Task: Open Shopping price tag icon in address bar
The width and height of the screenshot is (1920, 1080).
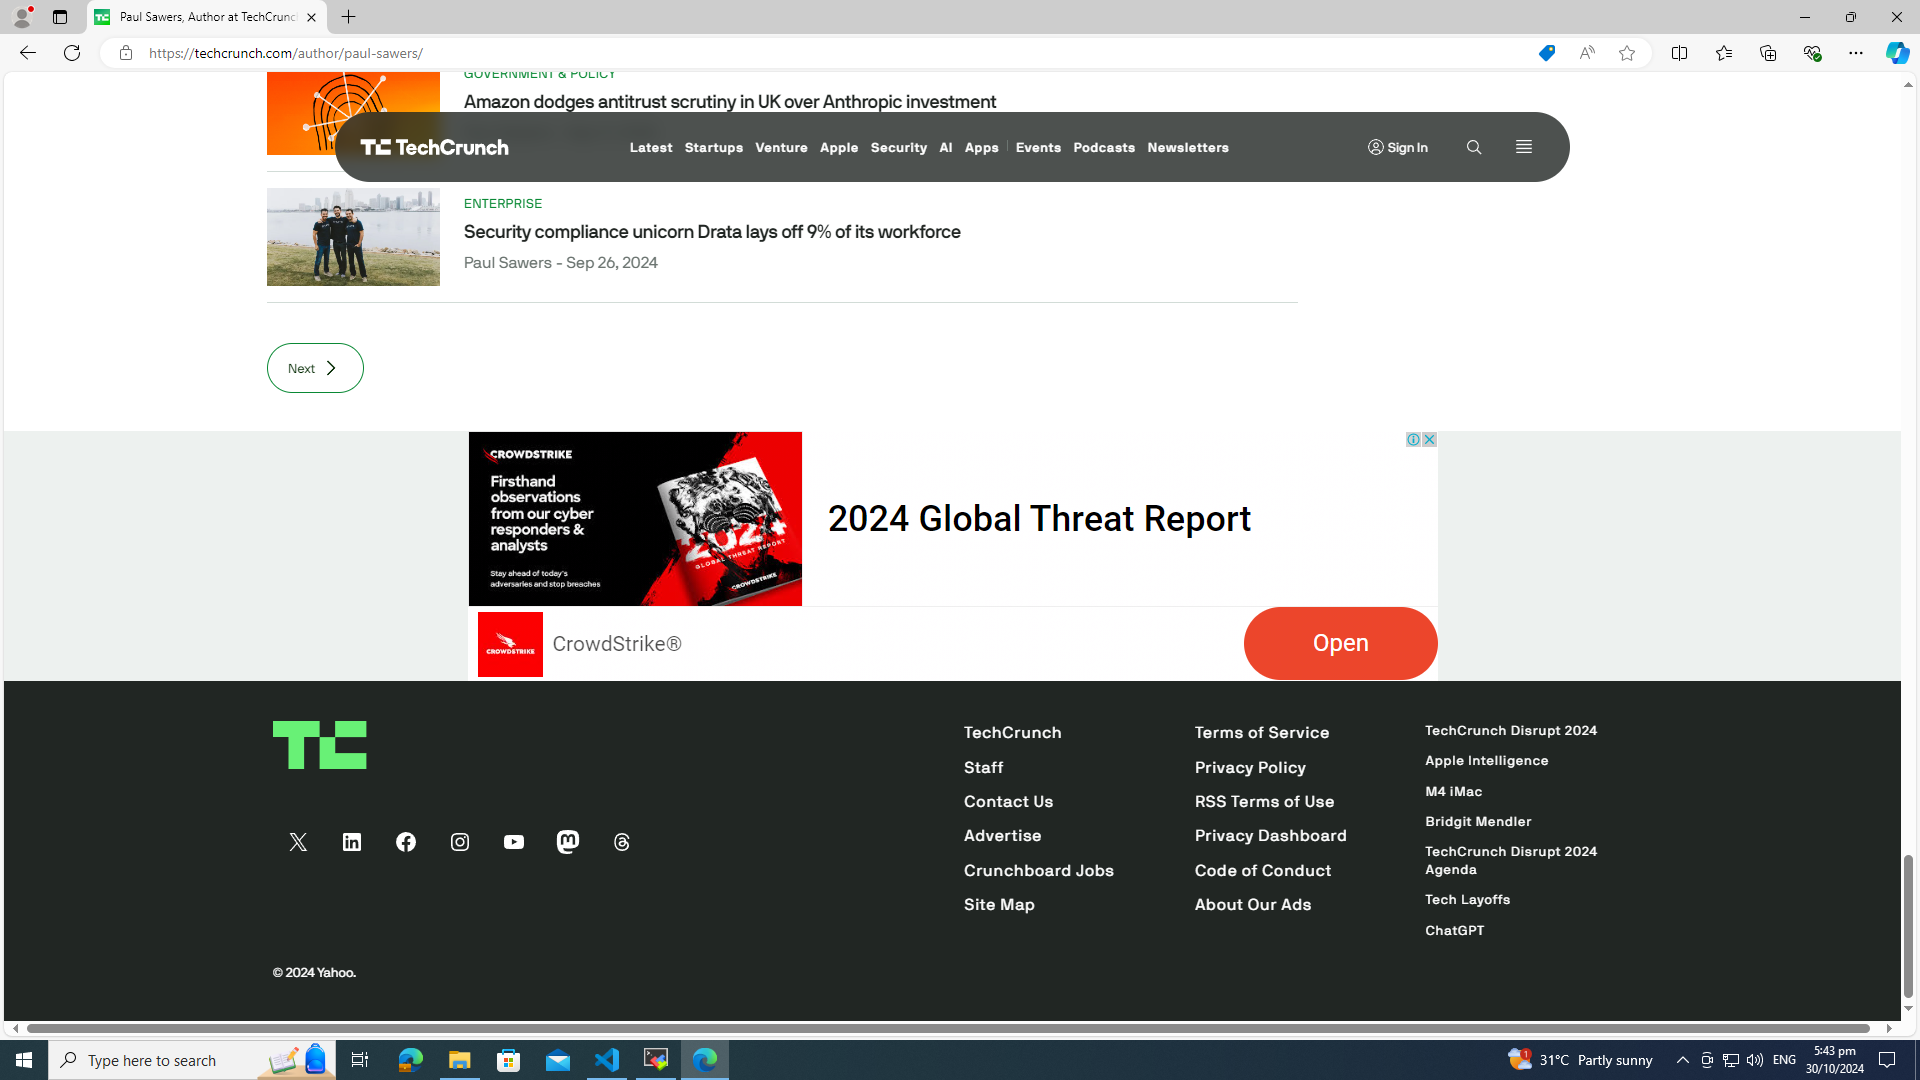Action: tap(1547, 53)
